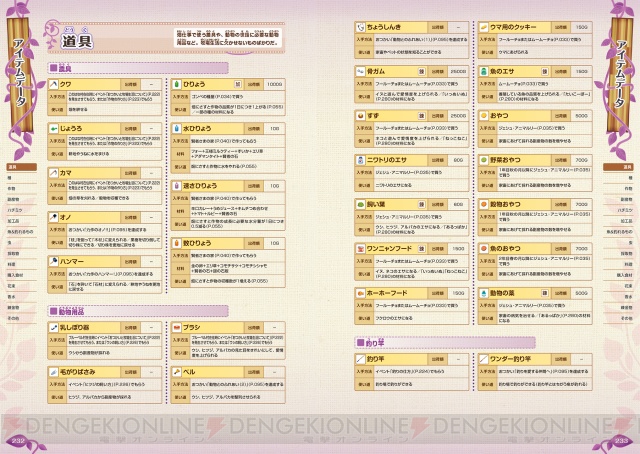Open the その他 tab in page 232 index

coord(22,318)
